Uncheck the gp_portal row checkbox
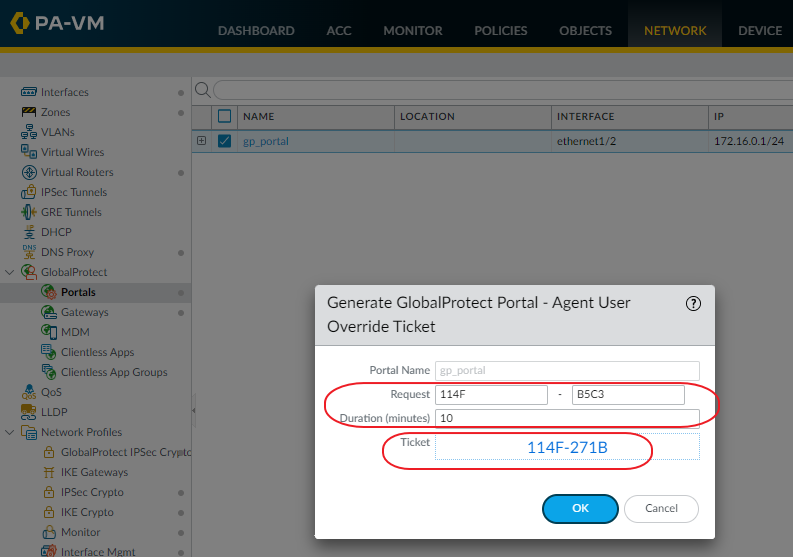The width and height of the screenshot is (793, 557). (224, 141)
